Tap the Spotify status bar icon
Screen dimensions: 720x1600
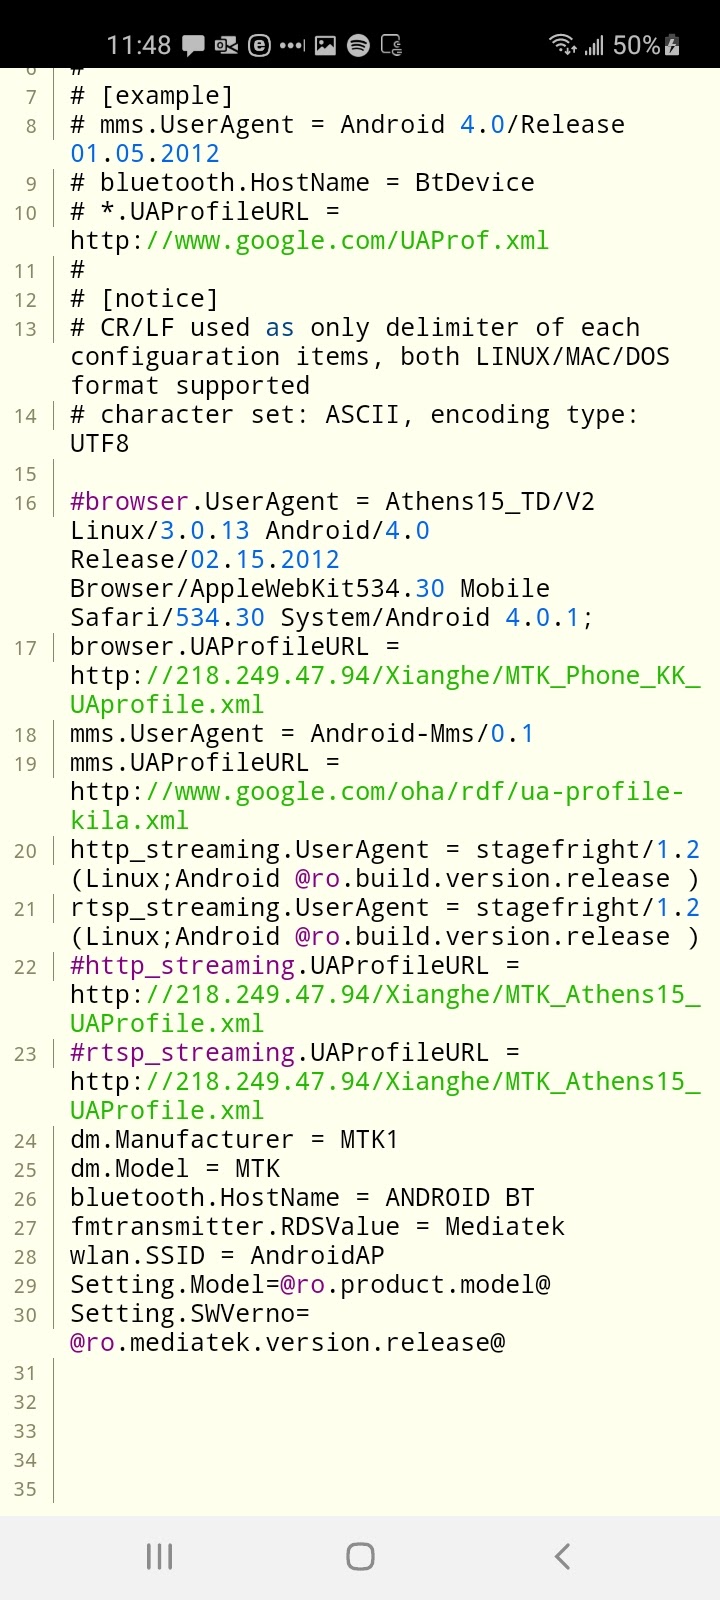click(358, 45)
